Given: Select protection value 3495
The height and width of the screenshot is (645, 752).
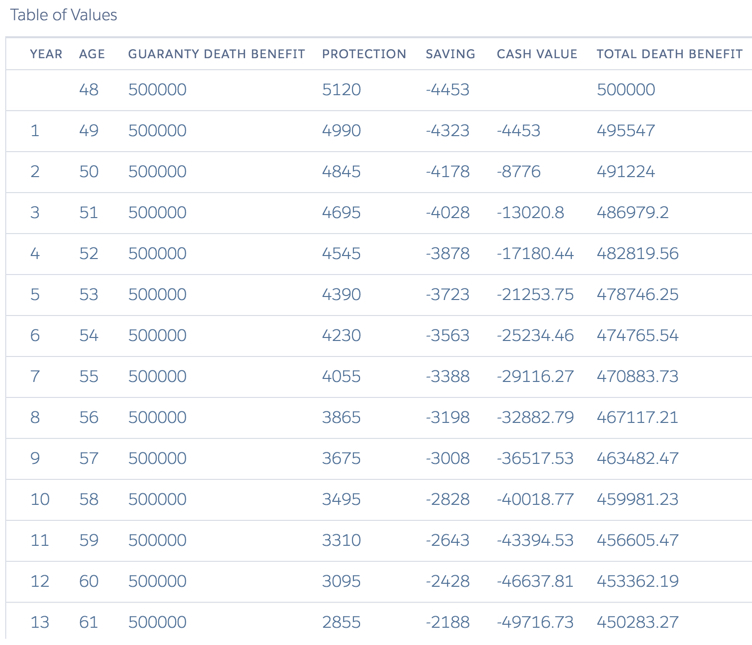Looking at the screenshot, I should (x=341, y=500).
